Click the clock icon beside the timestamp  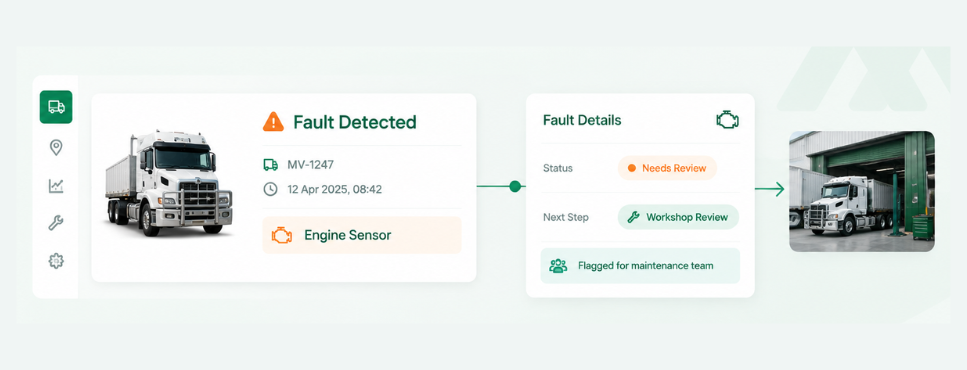(x=270, y=189)
